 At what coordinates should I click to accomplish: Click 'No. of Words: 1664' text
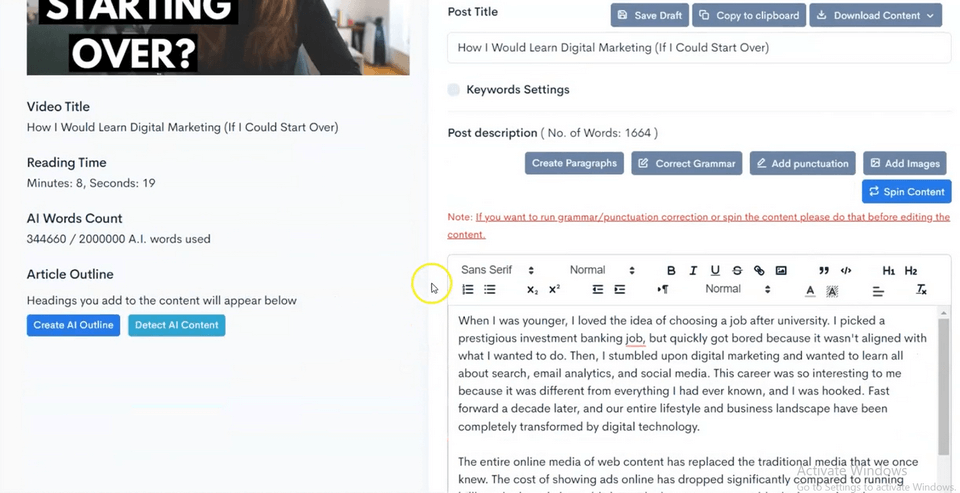pyautogui.click(x=598, y=133)
